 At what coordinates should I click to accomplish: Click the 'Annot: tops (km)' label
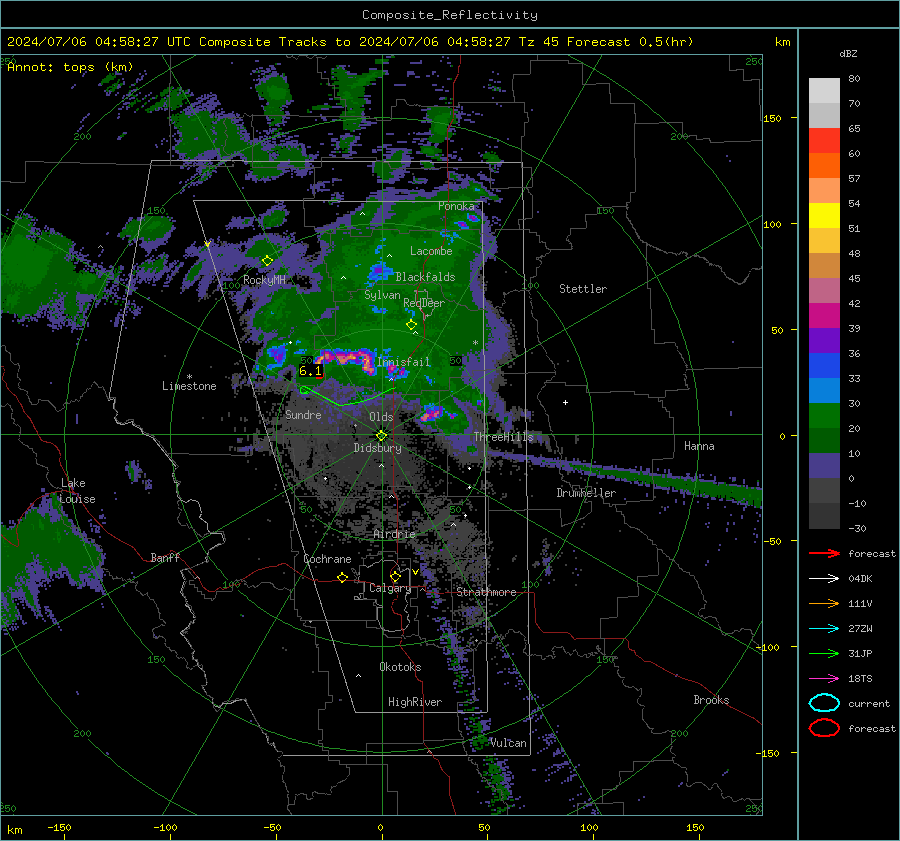pyautogui.click(x=70, y=67)
